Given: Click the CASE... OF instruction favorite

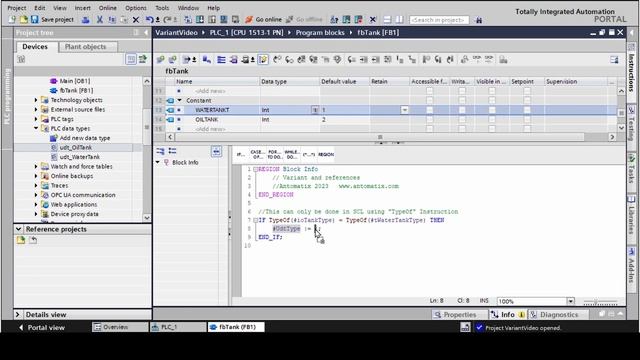Looking at the screenshot, I should pos(257,154).
